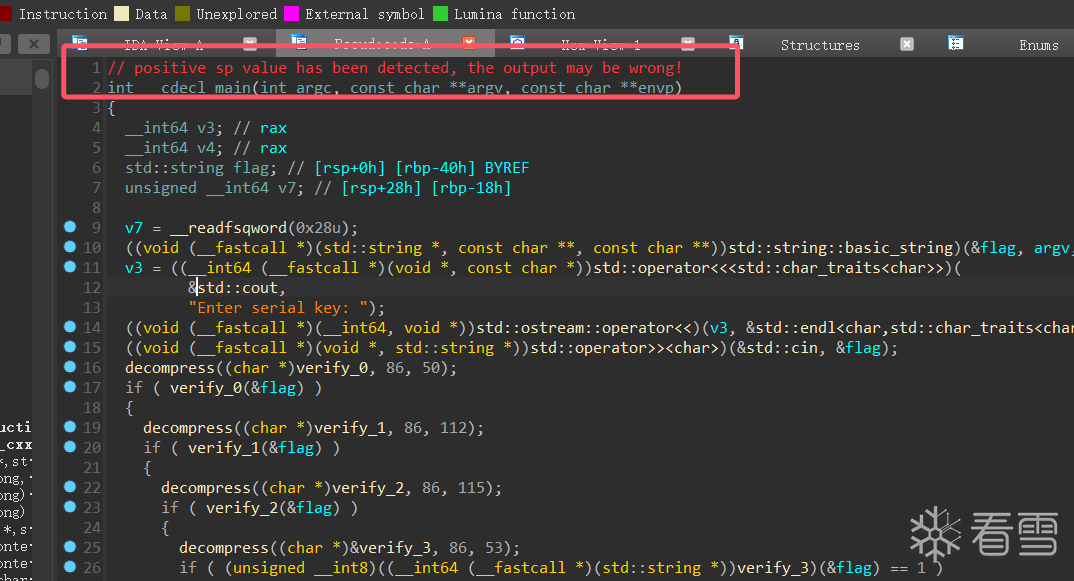Toggle breakpoint on line 20
The height and width of the screenshot is (581, 1074).
(70, 447)
